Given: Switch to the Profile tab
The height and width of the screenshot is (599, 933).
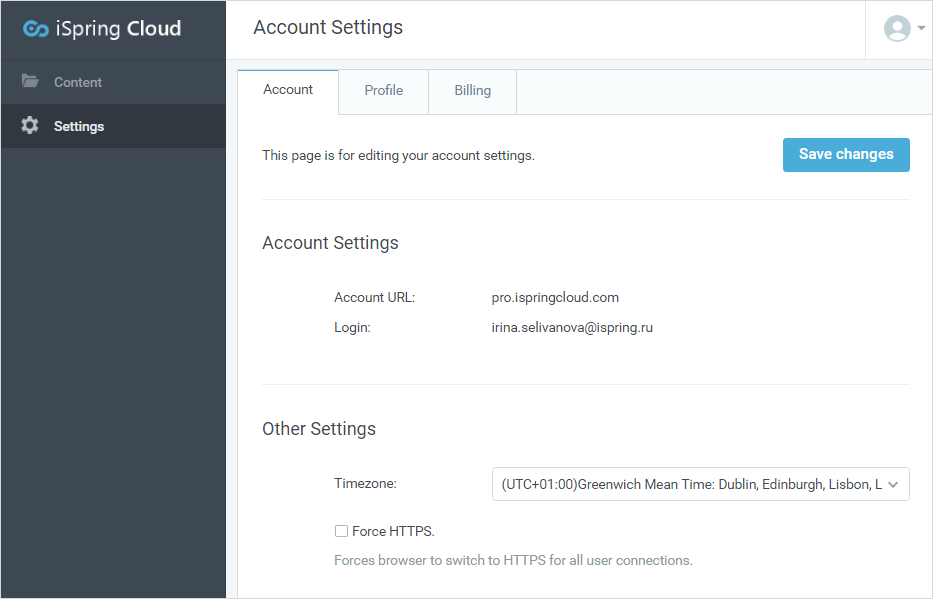Looking at the screenshot, I should [383, 89].
